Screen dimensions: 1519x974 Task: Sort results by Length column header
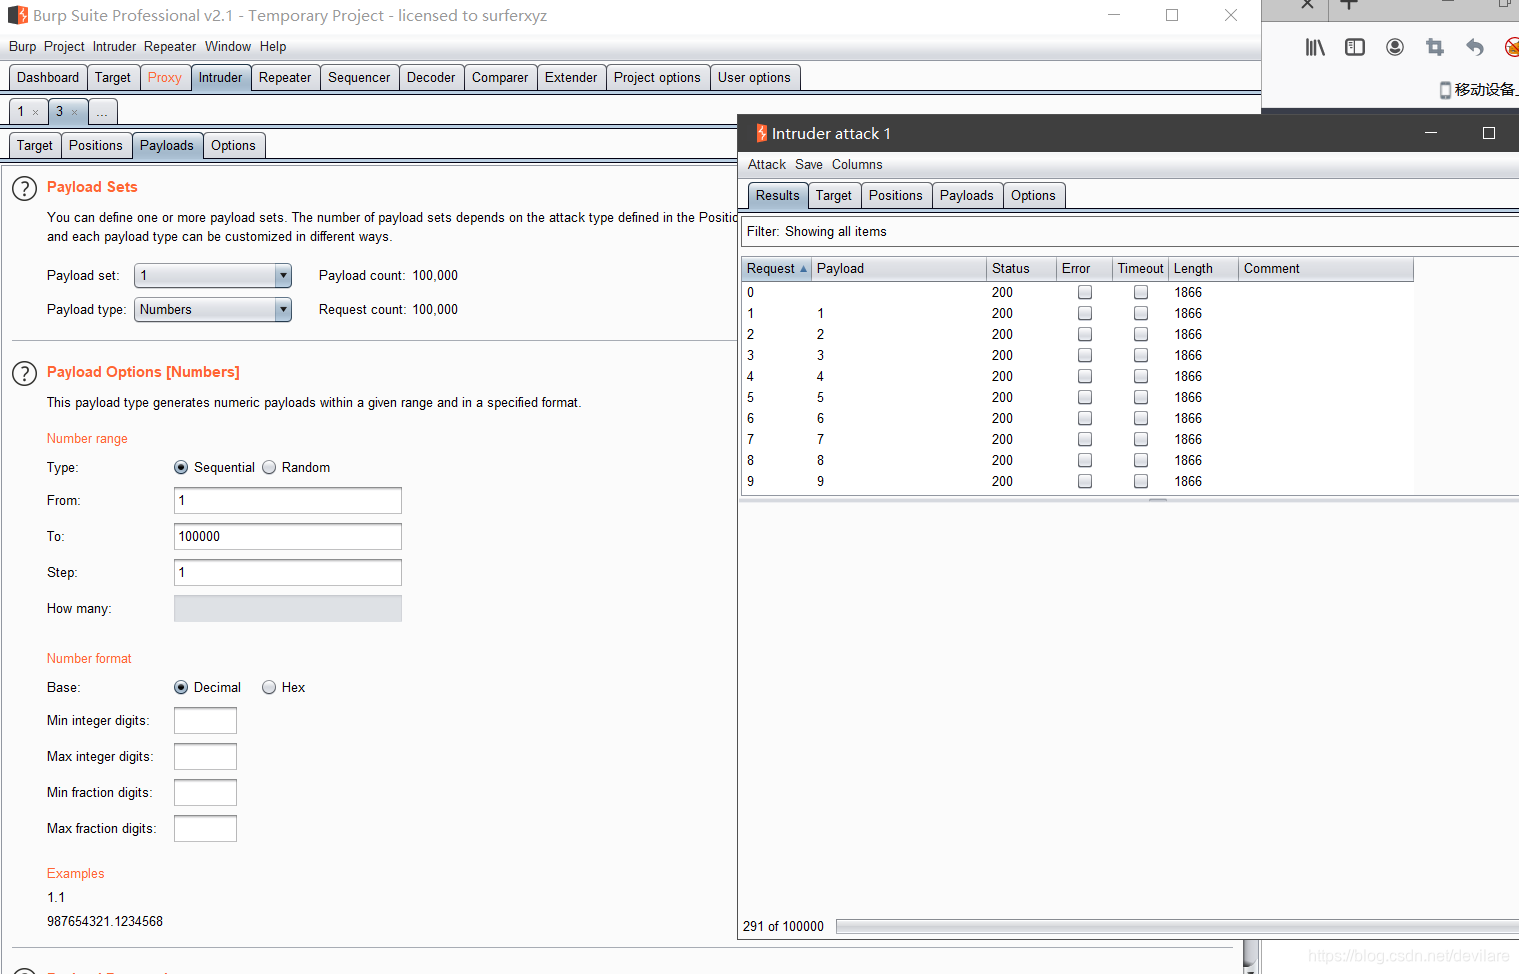tap(1204, 269)
